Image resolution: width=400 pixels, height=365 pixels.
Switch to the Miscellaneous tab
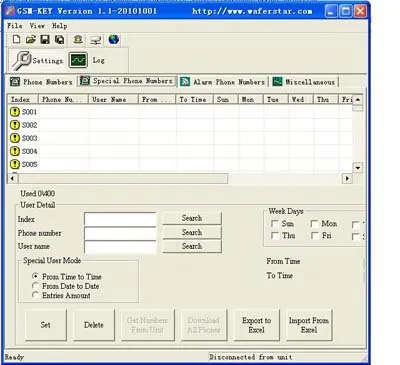304,82
